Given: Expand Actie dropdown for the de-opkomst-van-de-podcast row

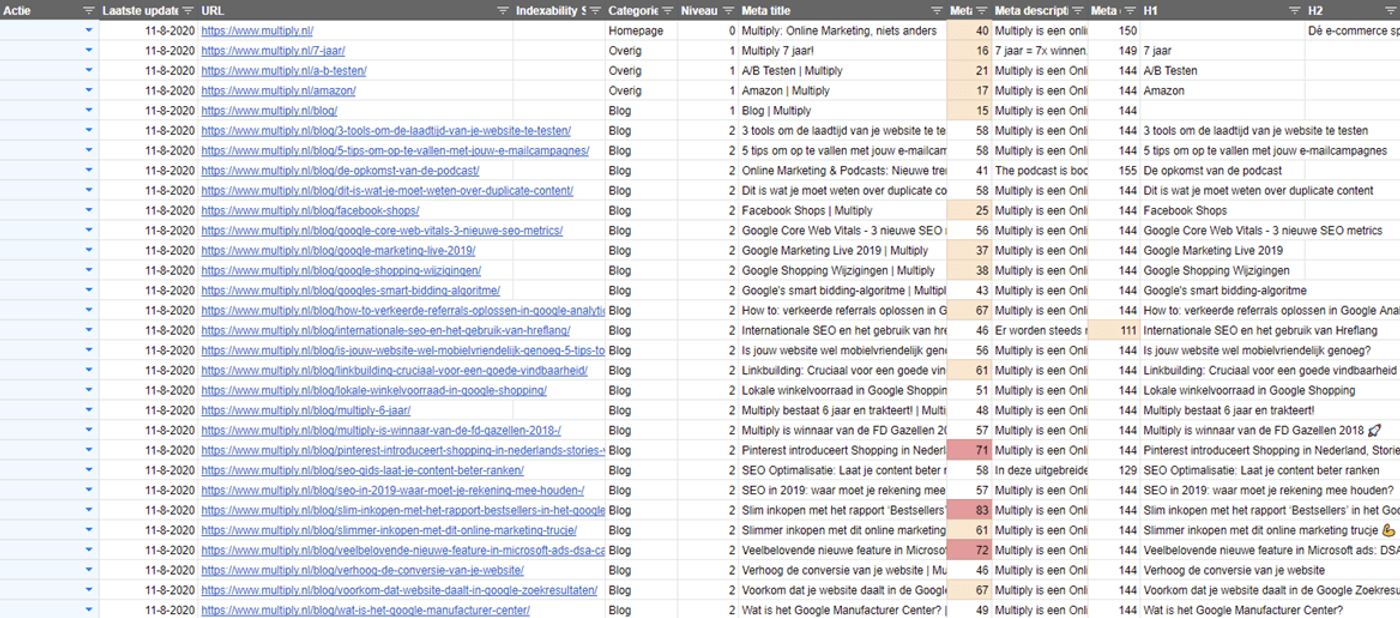Looking at the screenshot, I should pyautogui.click(x=88, y=171).
